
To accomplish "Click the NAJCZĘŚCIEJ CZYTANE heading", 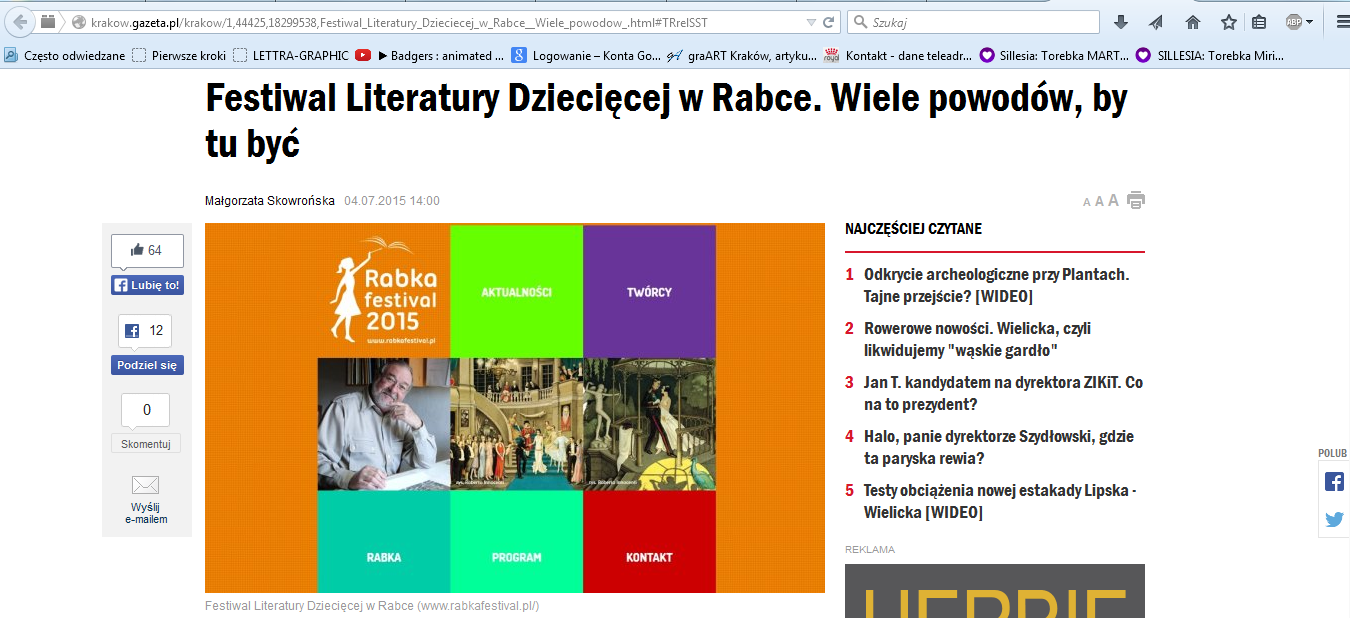I will tap(913, 229).
